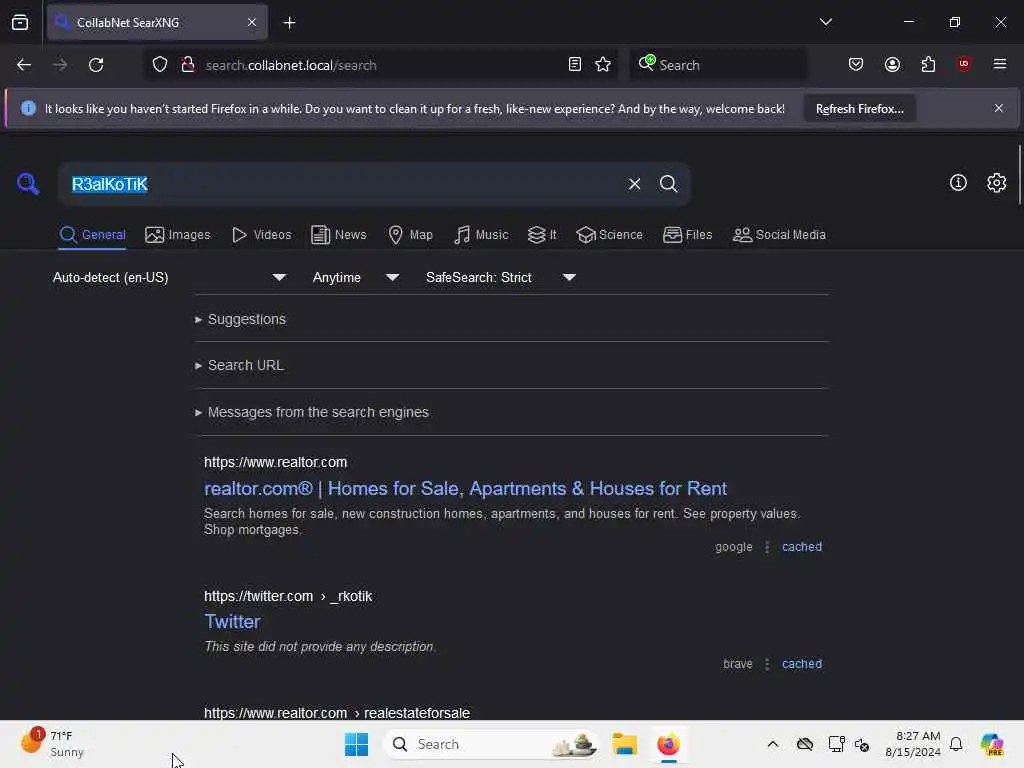This screenshot has width=1024, height=768.
Task: Open the SearXNG about info icon
Action: [958, 183]
